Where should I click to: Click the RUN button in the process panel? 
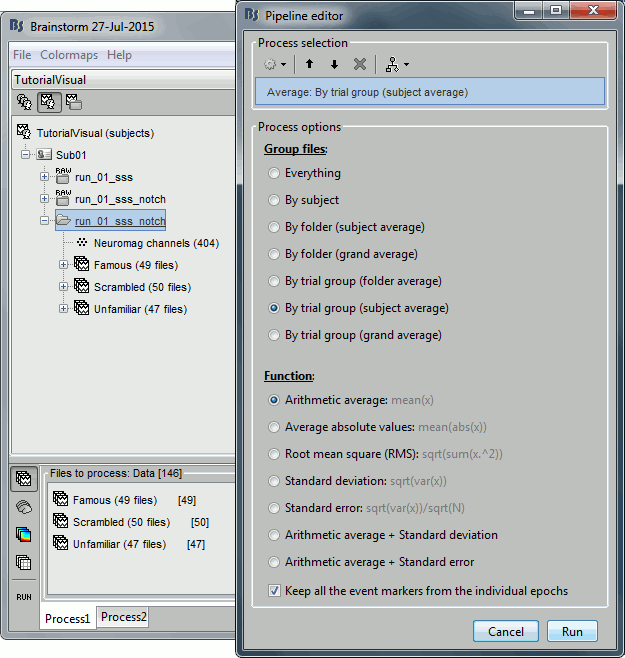[x=23, y=597]
